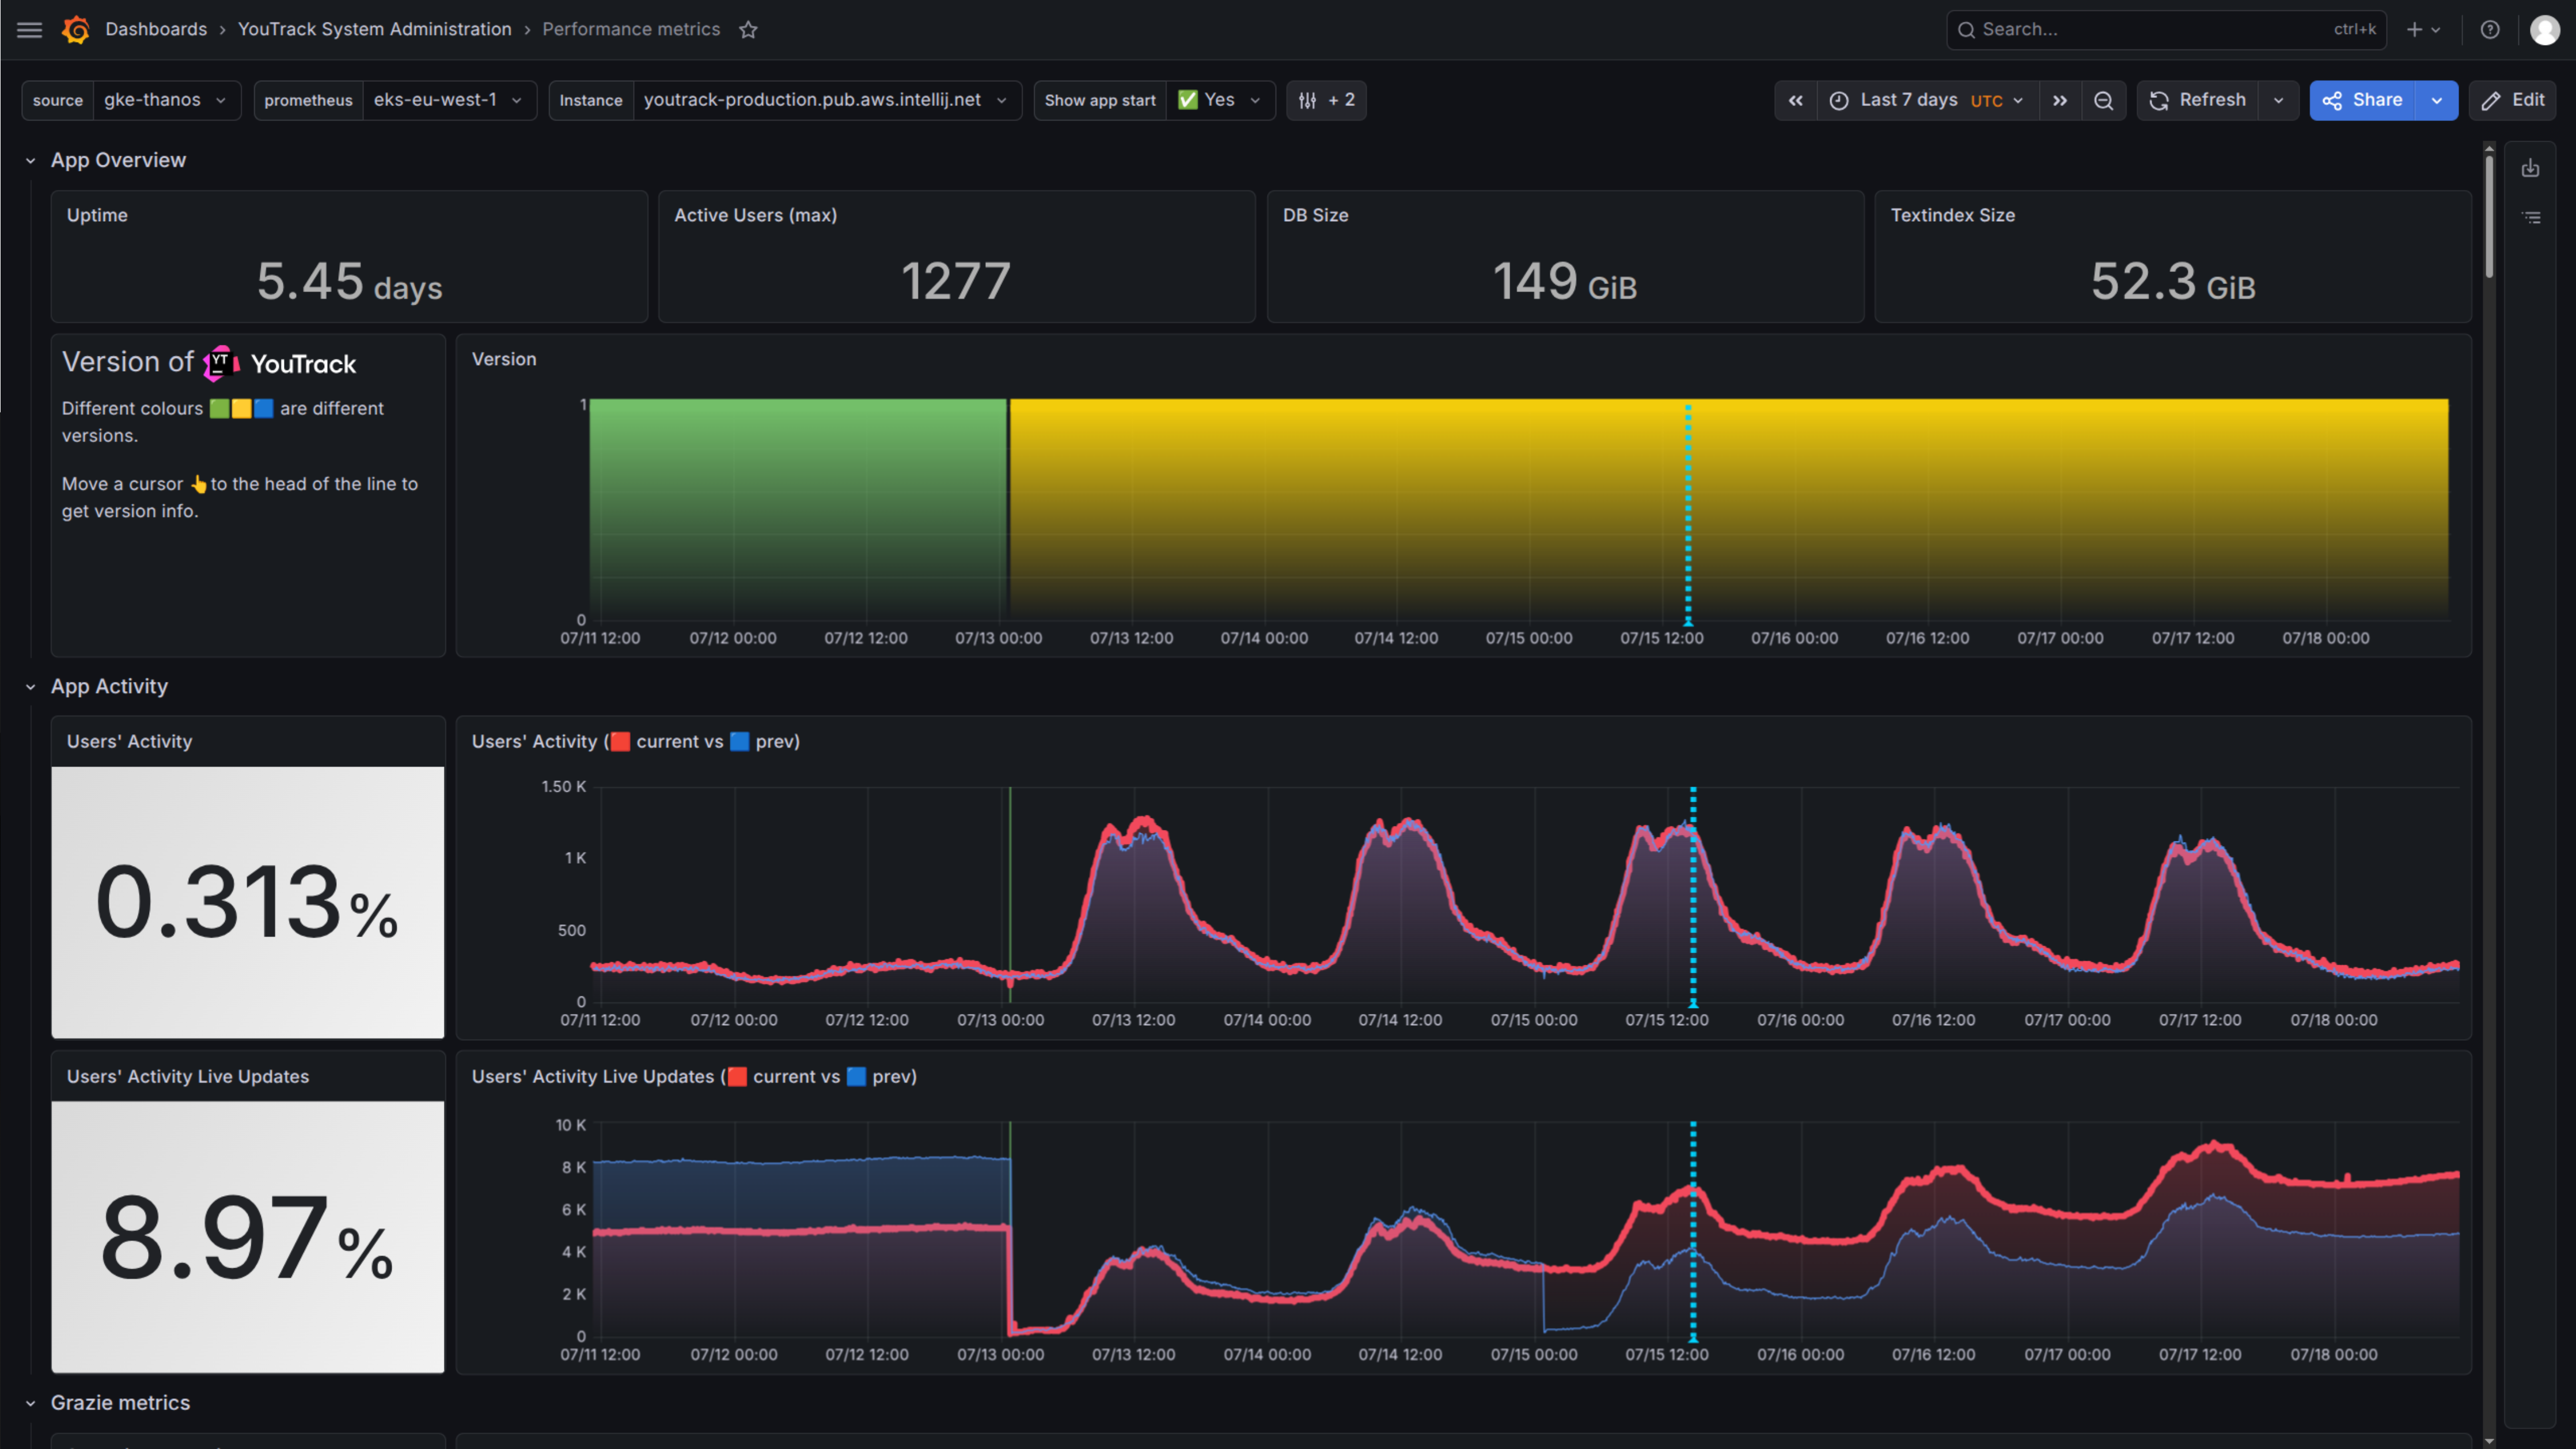Collapse the Grazie metrics row
Image resolution: width=2576 pixels, height=1449 pixels.
[30, 1403]
